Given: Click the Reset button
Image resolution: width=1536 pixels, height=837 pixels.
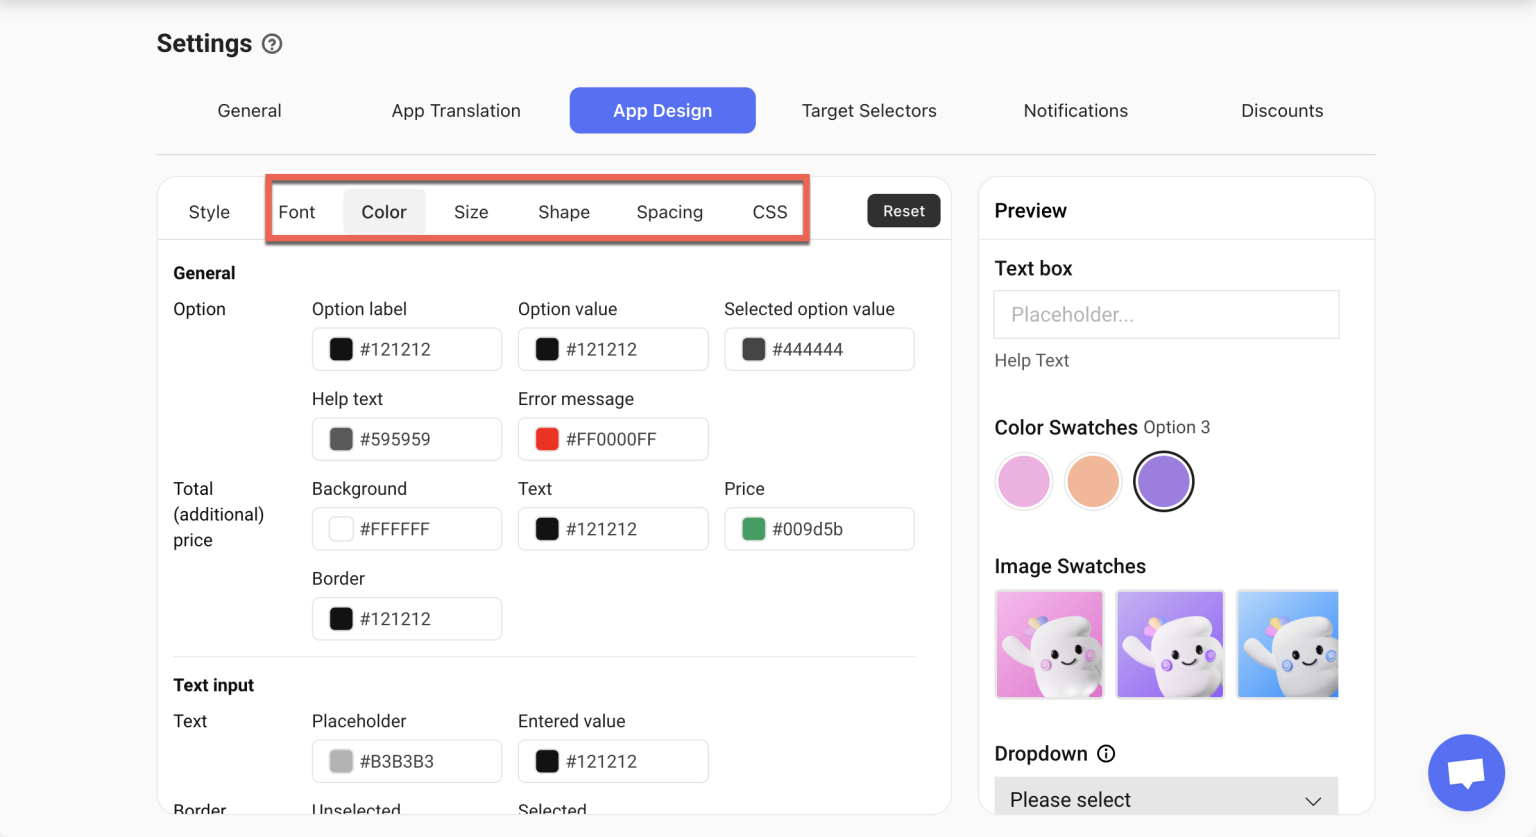Looking at the screenshot, I should (x=903, y=211).
